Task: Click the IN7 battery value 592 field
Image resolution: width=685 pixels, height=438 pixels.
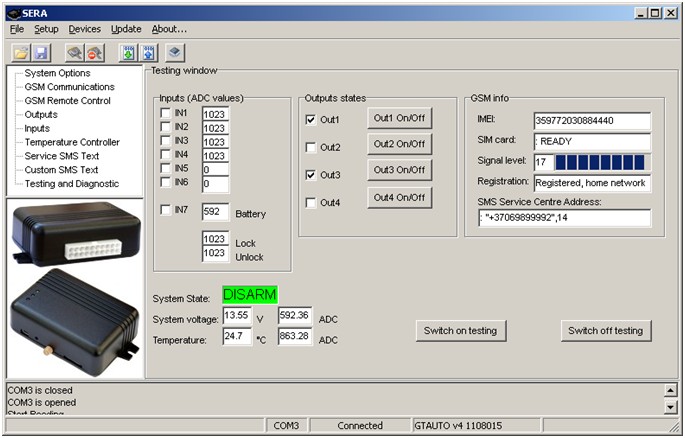Action: (215, 212)
